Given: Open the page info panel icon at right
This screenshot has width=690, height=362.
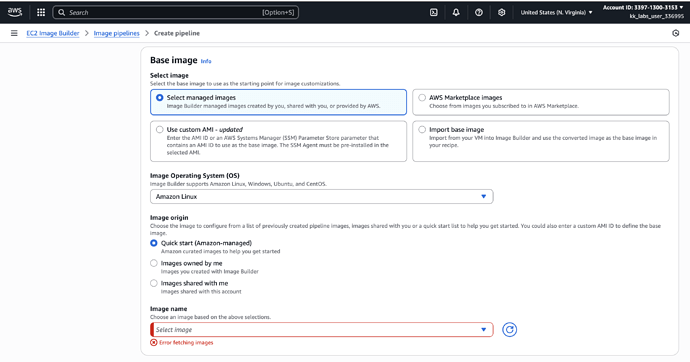Looking at the screenshot, I should click(675, 33).
